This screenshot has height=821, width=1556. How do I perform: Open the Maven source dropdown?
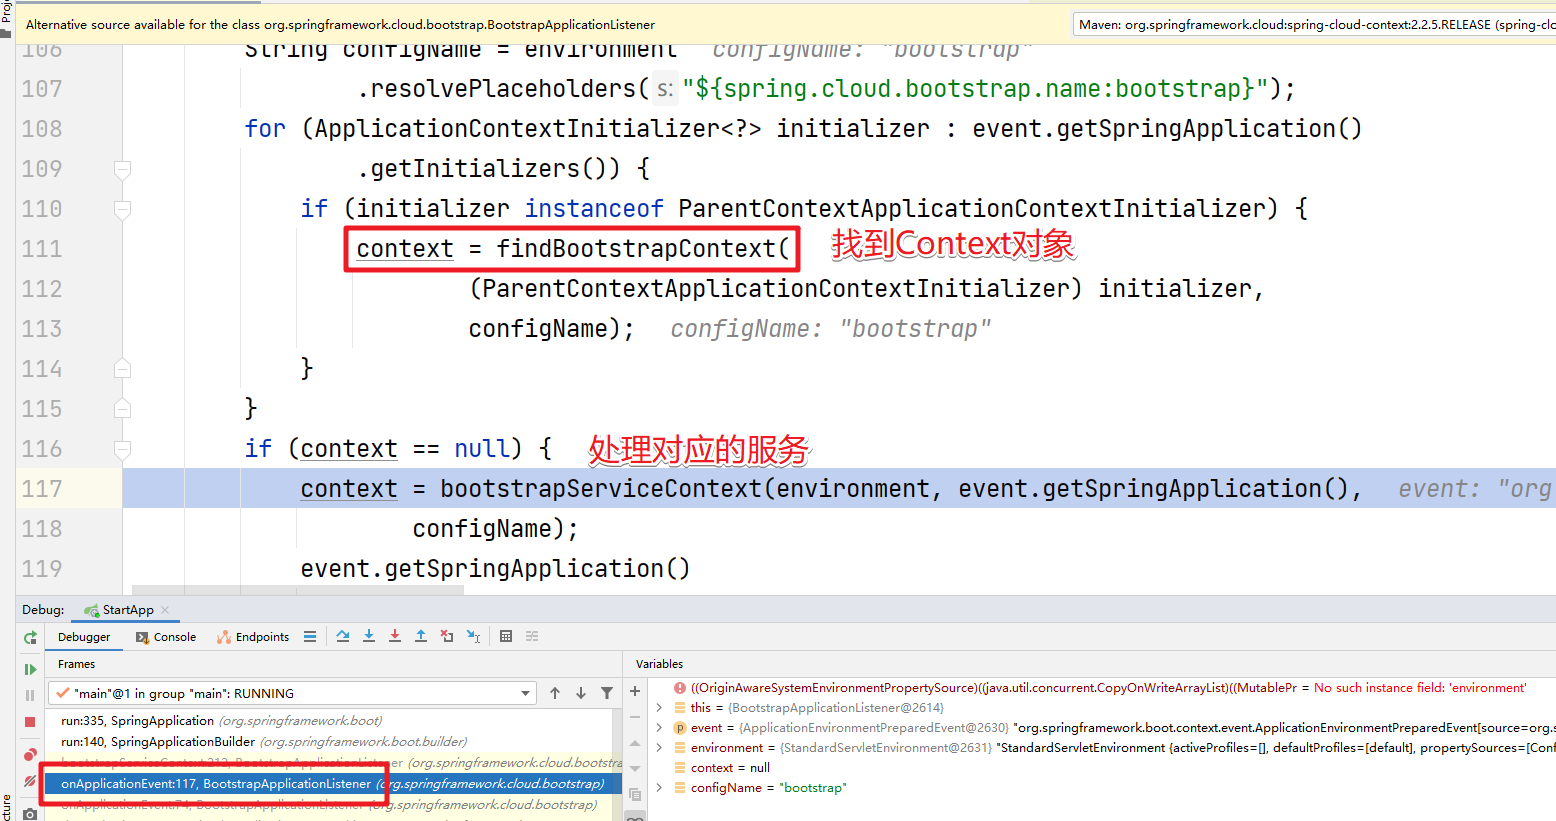click(x=1314, y=25)
